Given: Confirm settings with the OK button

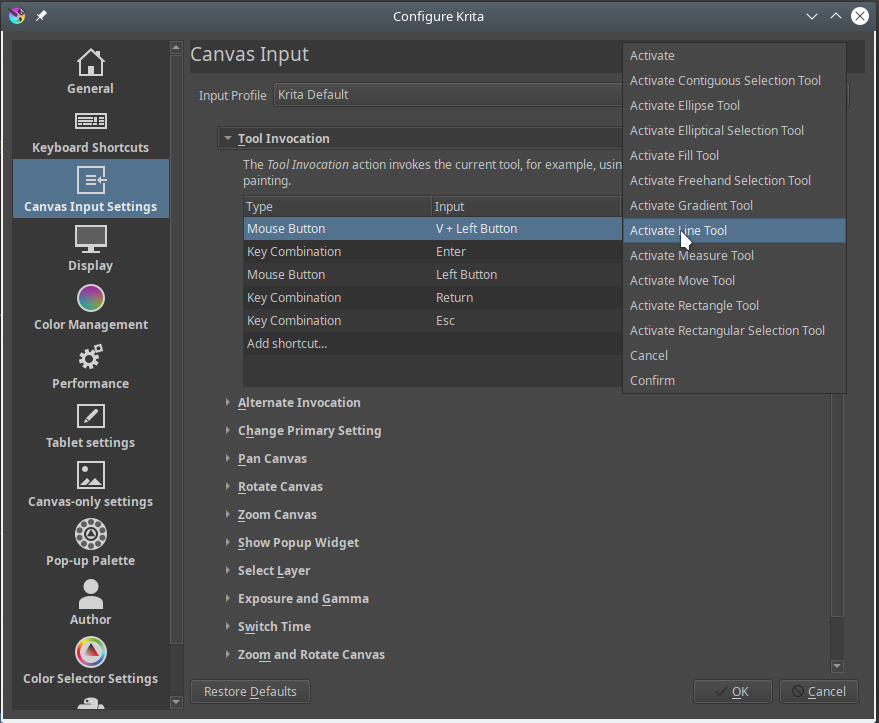Looking at the screenshot, I should (732, 692).
